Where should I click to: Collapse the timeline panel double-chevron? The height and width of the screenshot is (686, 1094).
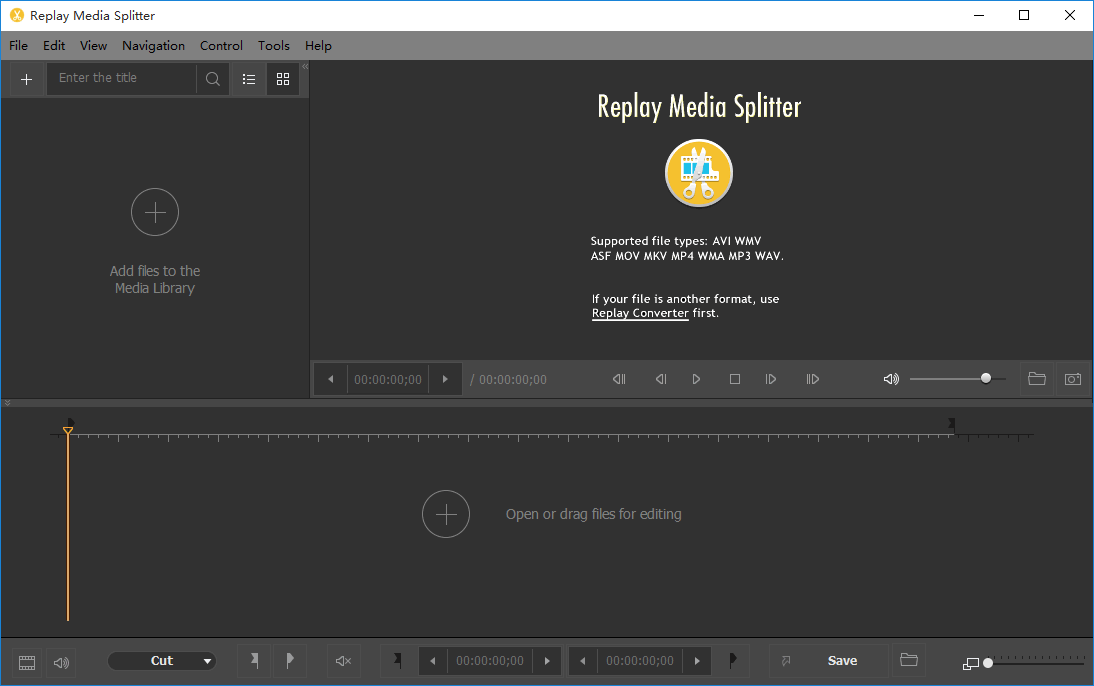(8, 403)
